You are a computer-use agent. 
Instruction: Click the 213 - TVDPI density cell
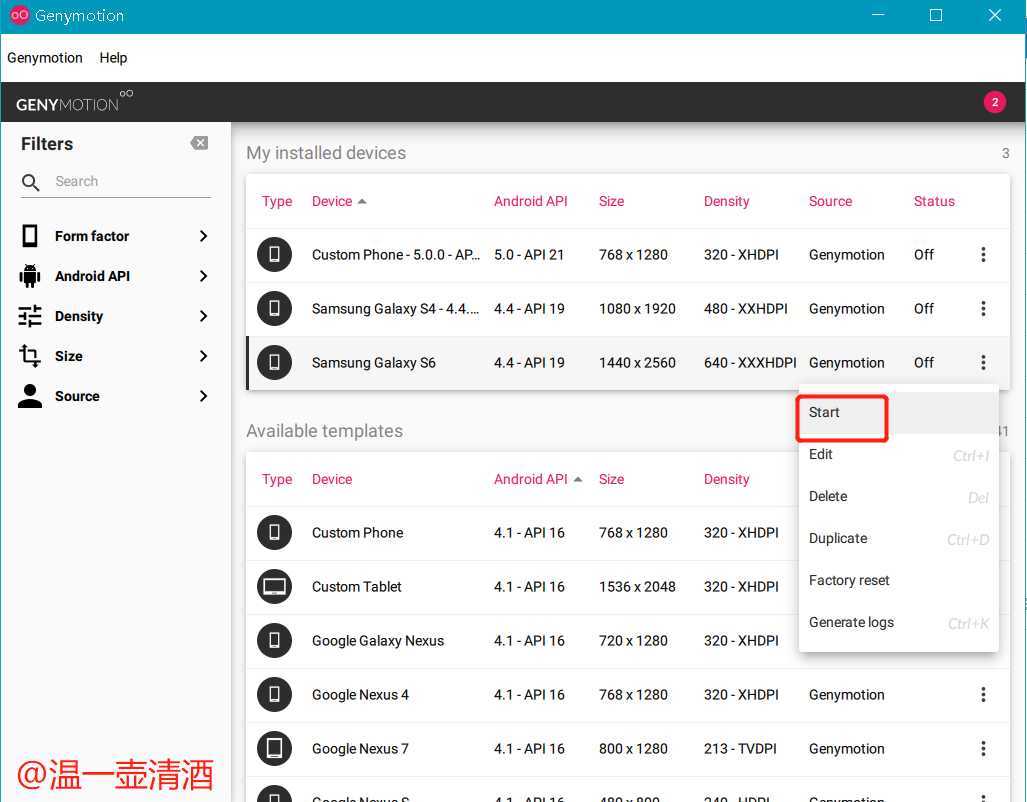coord(740,748)
